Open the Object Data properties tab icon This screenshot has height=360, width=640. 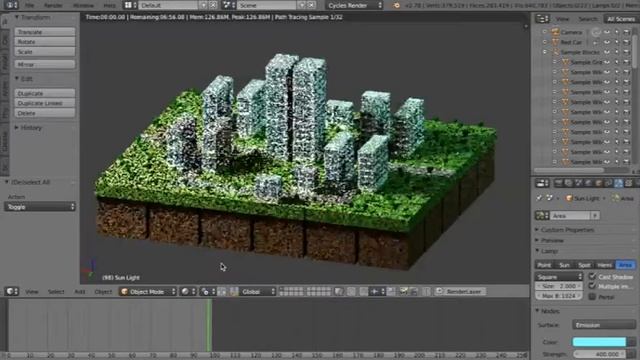click(x=619, y=183)
